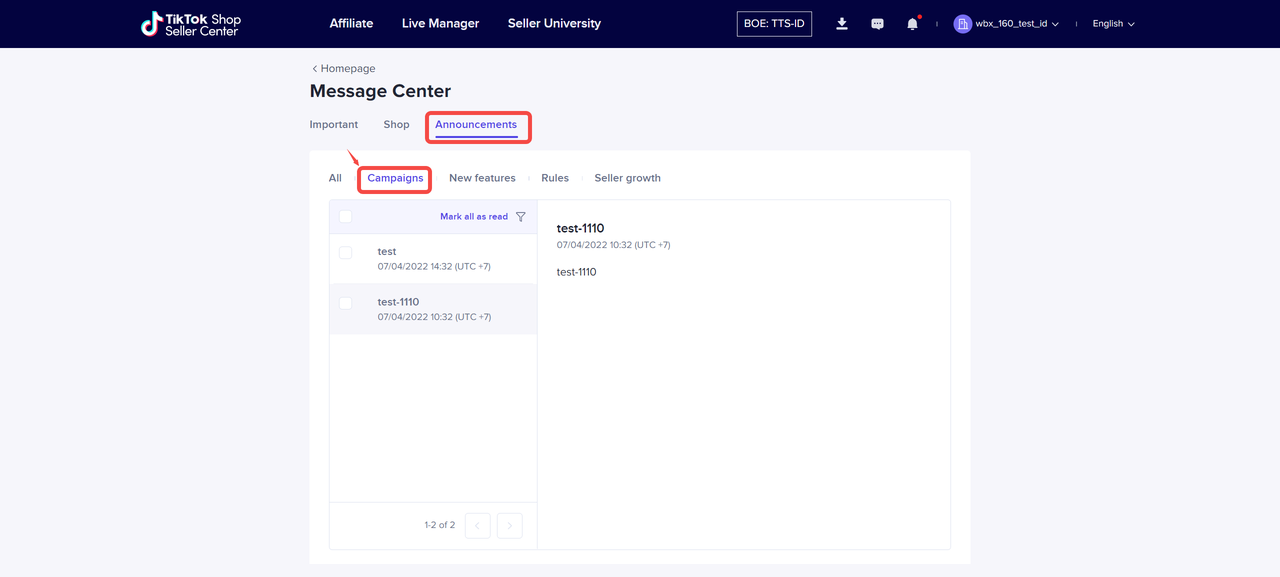Open the English language dropdown

click(x=1113, y=24)
